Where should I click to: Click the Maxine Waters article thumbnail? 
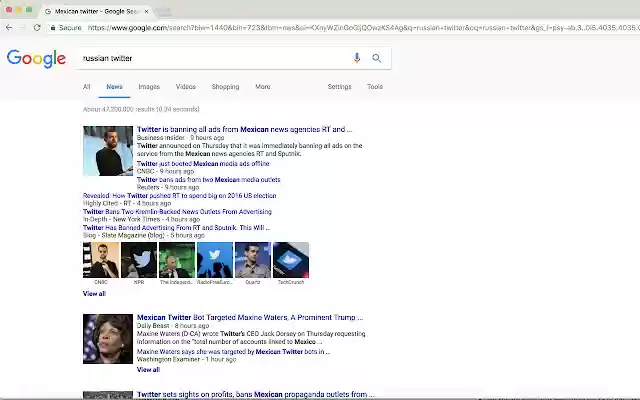click(x=108, y=339)
